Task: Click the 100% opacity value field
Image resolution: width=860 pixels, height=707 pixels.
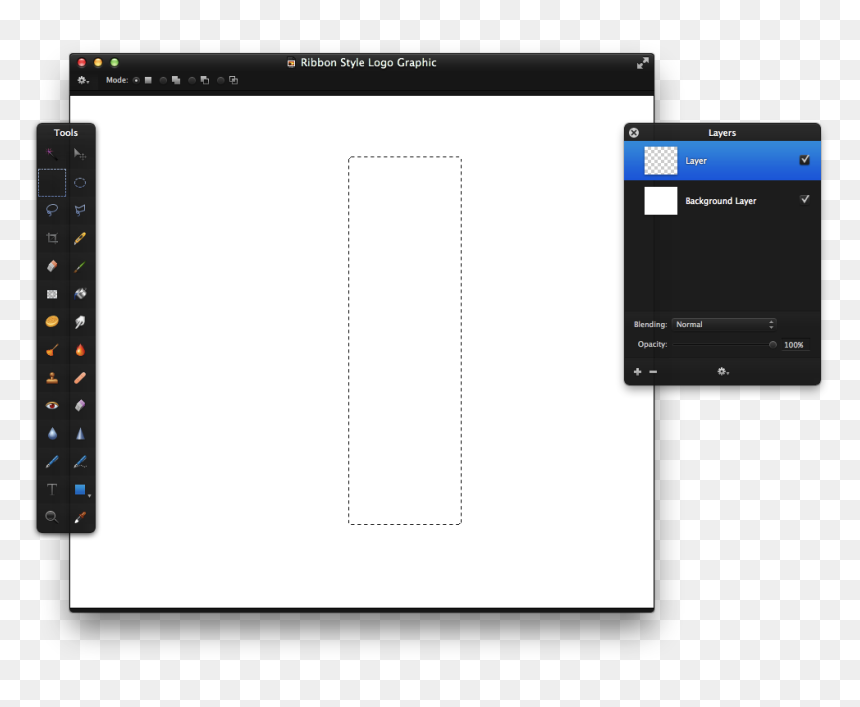Action: (794, 344)
